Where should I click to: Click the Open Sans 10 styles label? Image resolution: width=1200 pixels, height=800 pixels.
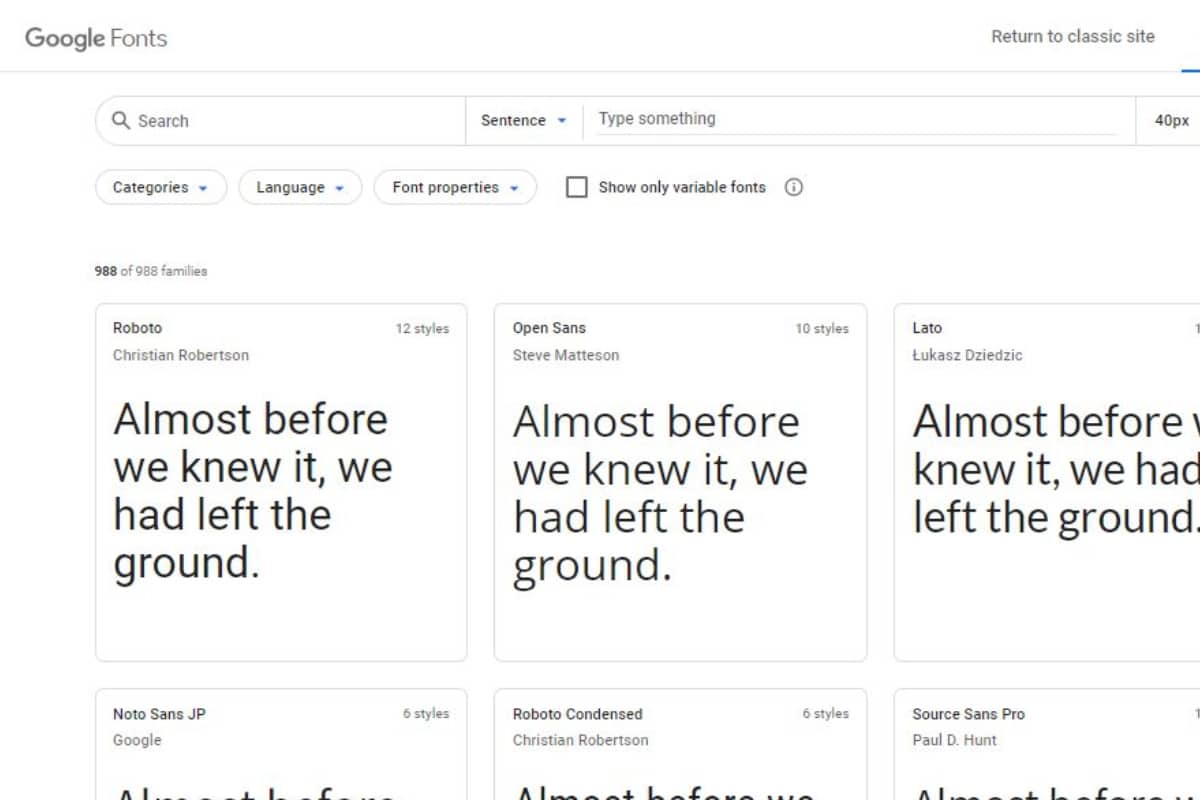822,328
